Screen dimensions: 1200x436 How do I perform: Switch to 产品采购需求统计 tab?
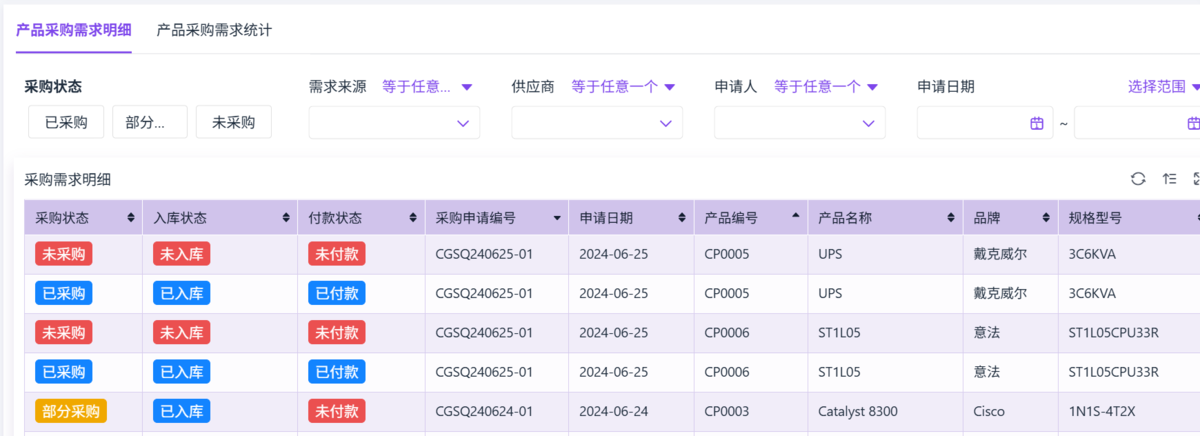click(x=214, y=30)
